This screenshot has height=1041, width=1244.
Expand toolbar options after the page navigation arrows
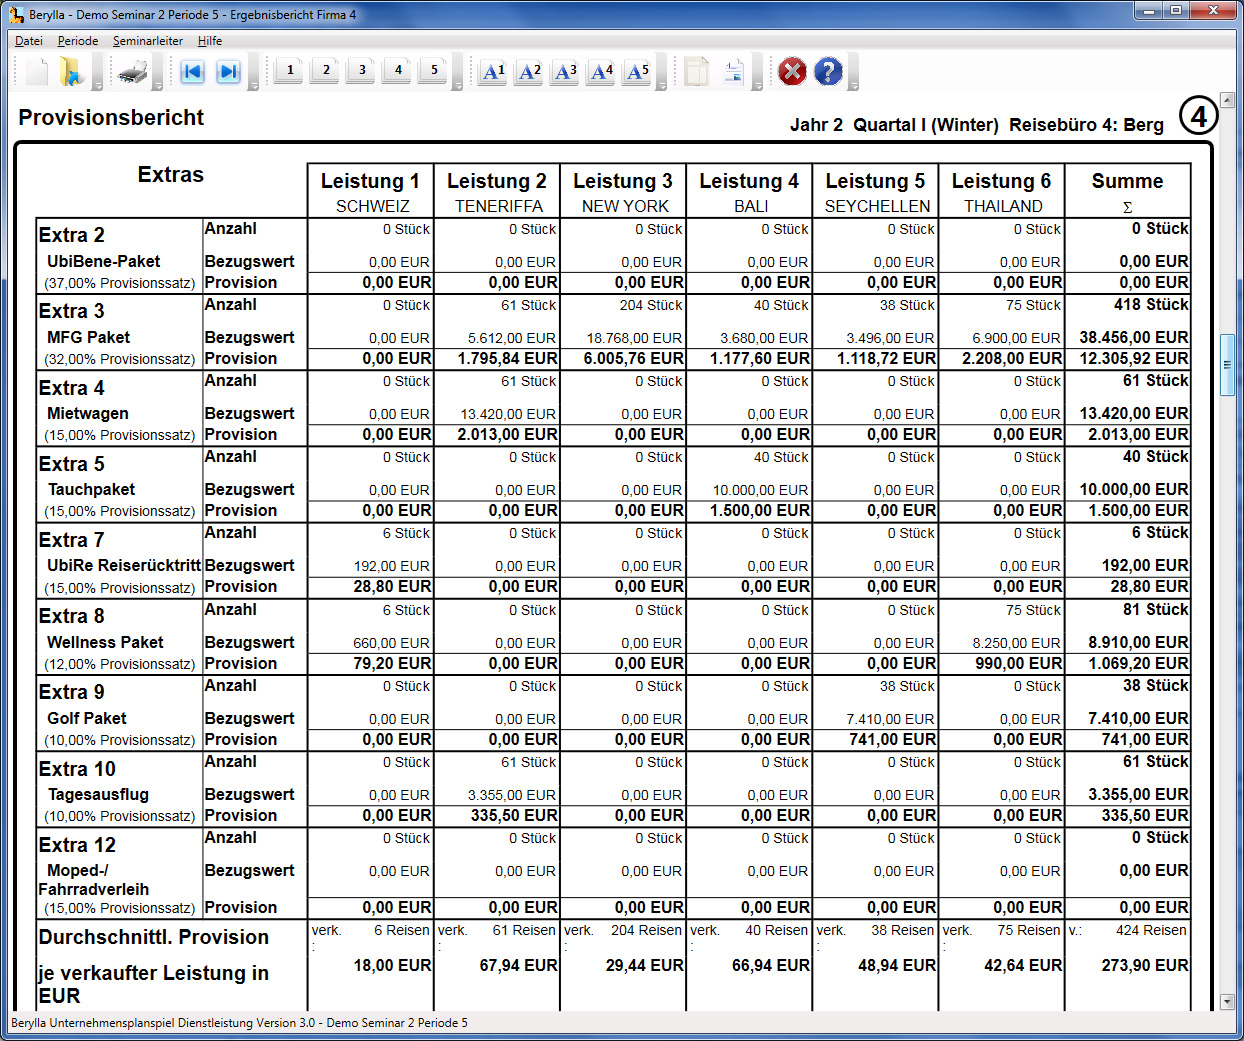point(254,72)
